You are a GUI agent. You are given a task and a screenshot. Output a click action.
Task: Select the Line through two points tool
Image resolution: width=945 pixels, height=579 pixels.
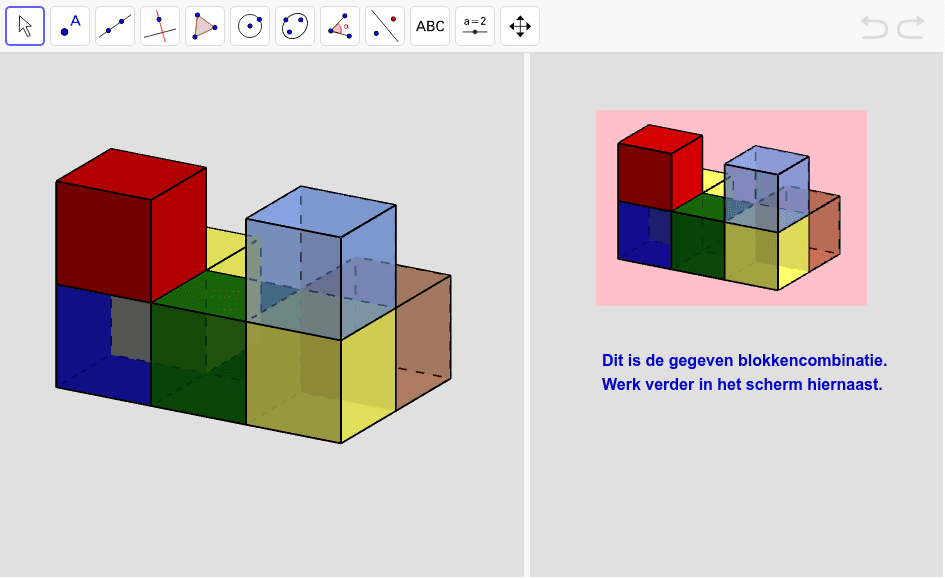tap(115, 26)
